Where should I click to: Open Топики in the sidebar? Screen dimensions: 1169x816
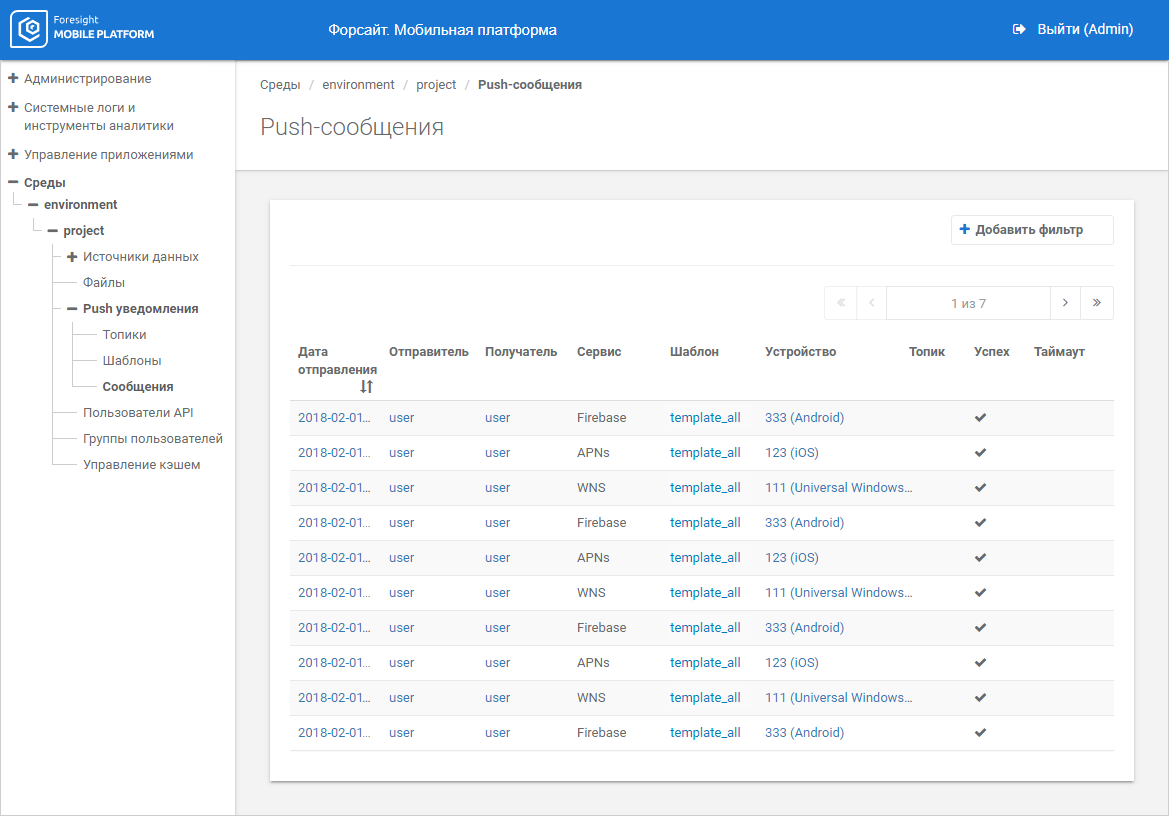(124, 335)
